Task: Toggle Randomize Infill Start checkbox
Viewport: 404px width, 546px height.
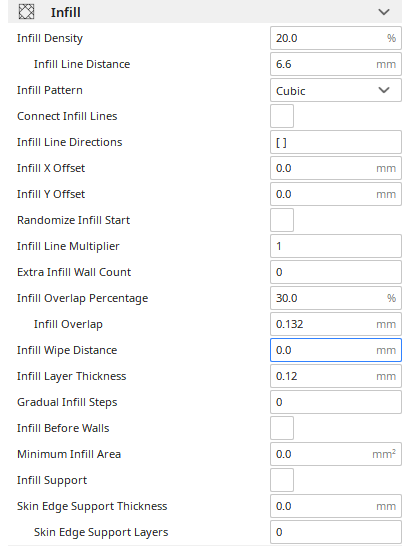Action: [282, 220]
